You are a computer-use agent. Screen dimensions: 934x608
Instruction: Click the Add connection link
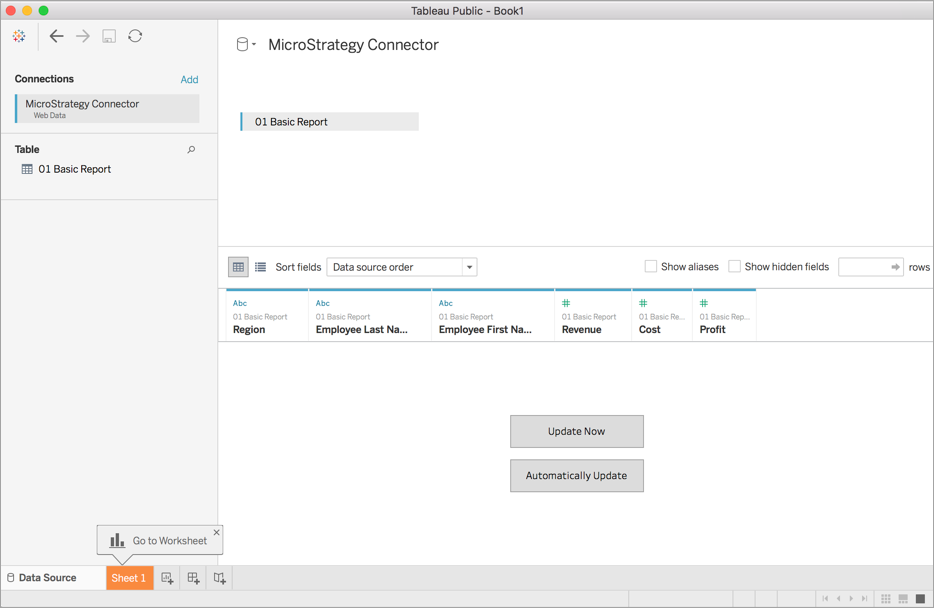point(189,80)
